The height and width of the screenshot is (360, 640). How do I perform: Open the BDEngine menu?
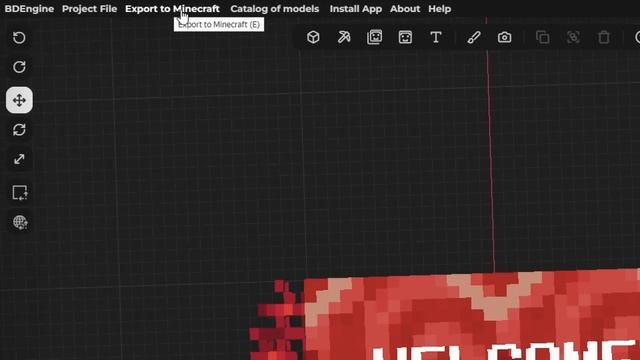click(29, 9)
